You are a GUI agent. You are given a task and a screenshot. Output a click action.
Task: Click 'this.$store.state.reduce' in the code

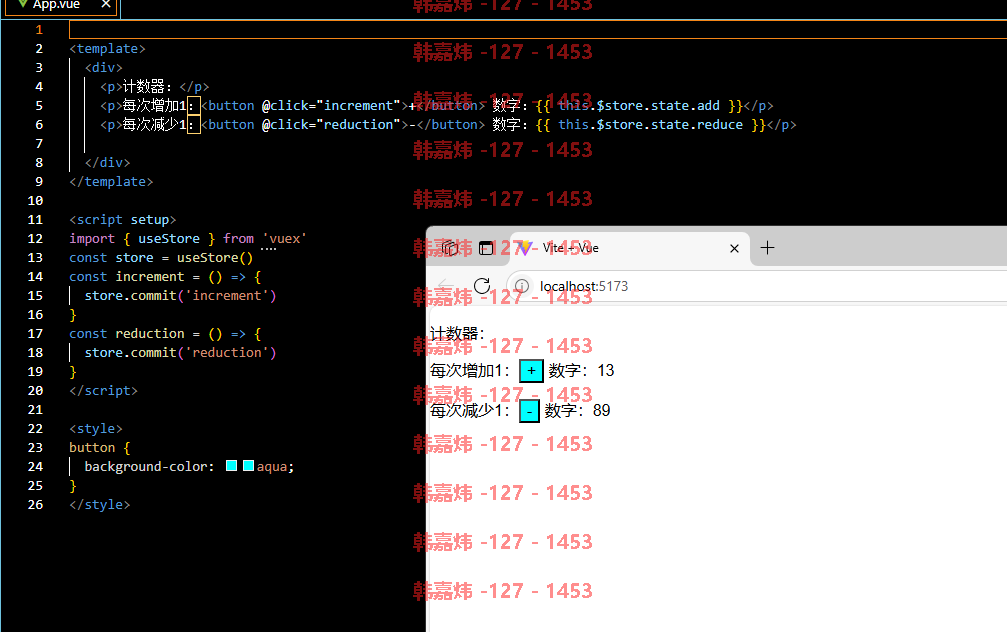tap(651, 125)
